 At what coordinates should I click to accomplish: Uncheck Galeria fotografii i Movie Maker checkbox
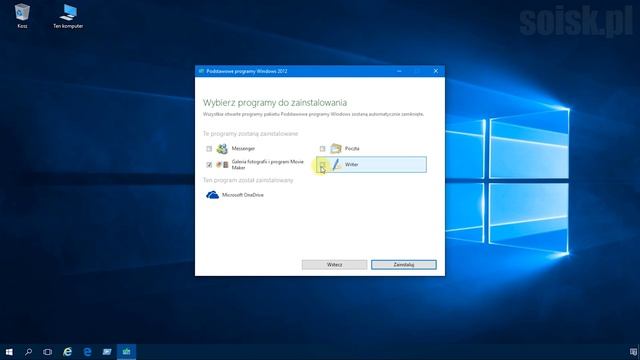tap(209, 164)
